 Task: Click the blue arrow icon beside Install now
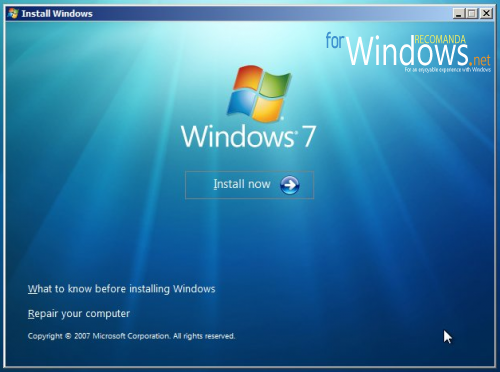(290, 185)
